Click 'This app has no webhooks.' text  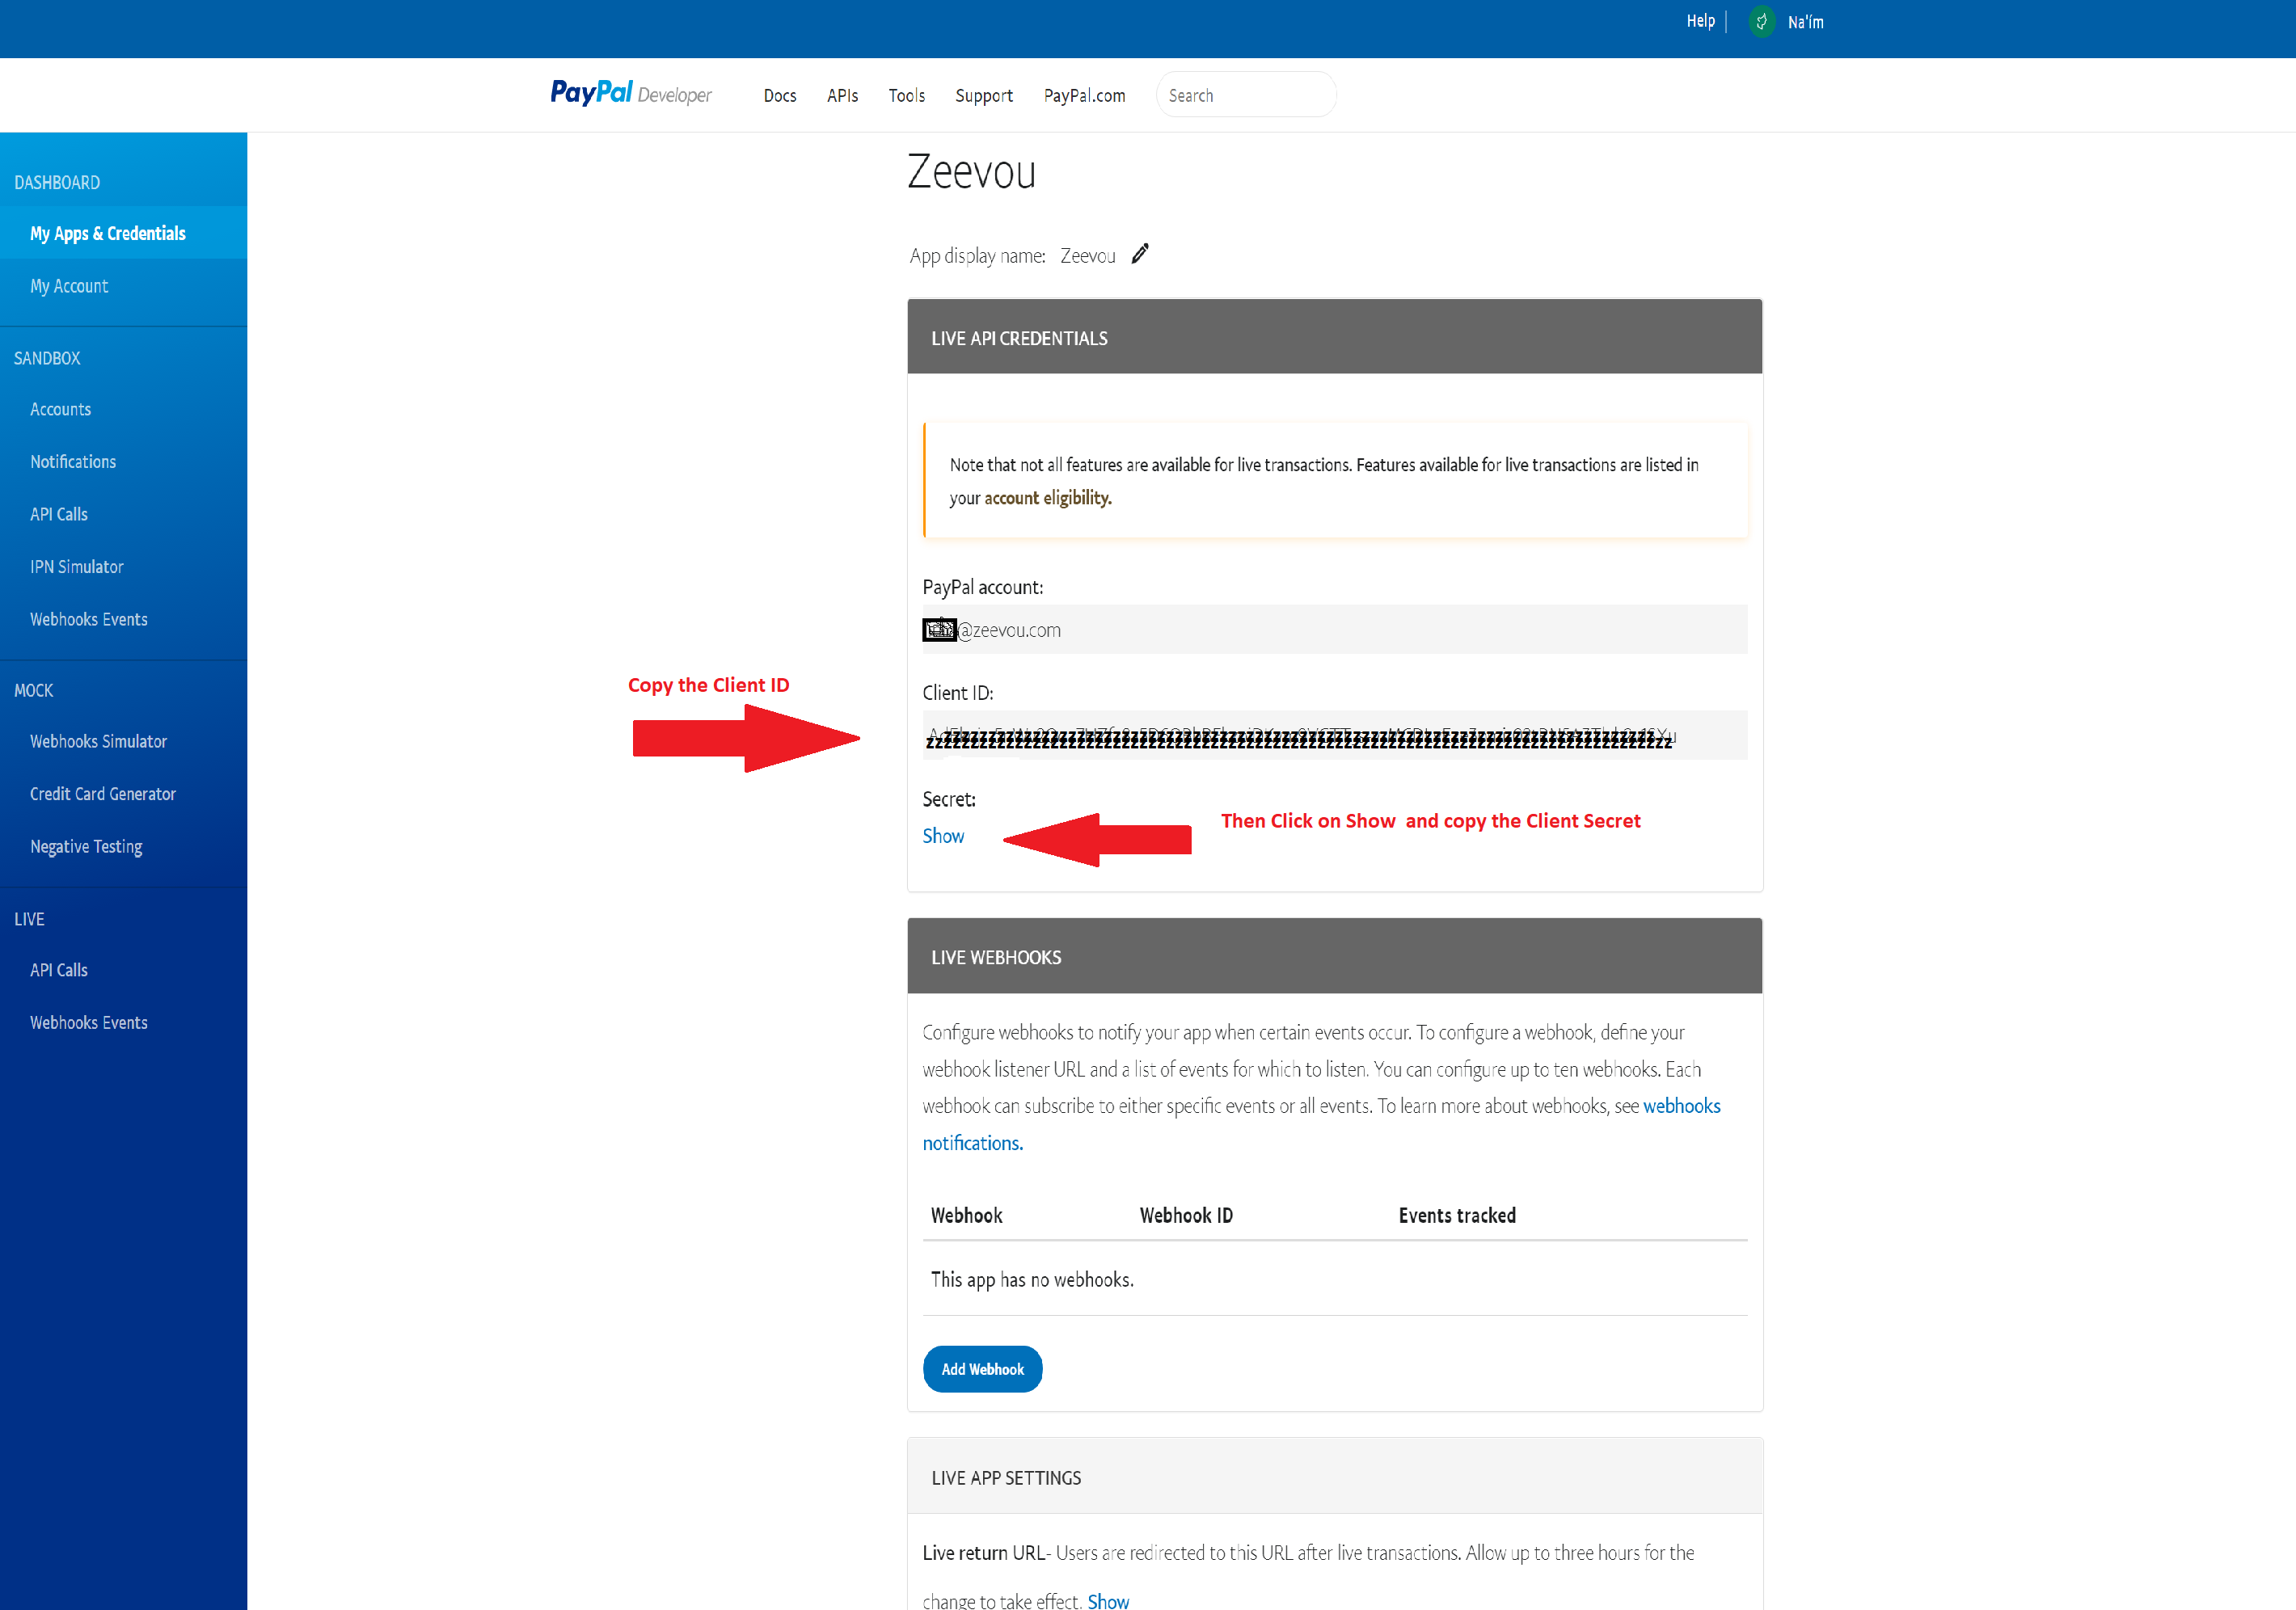[1032, 1280]
